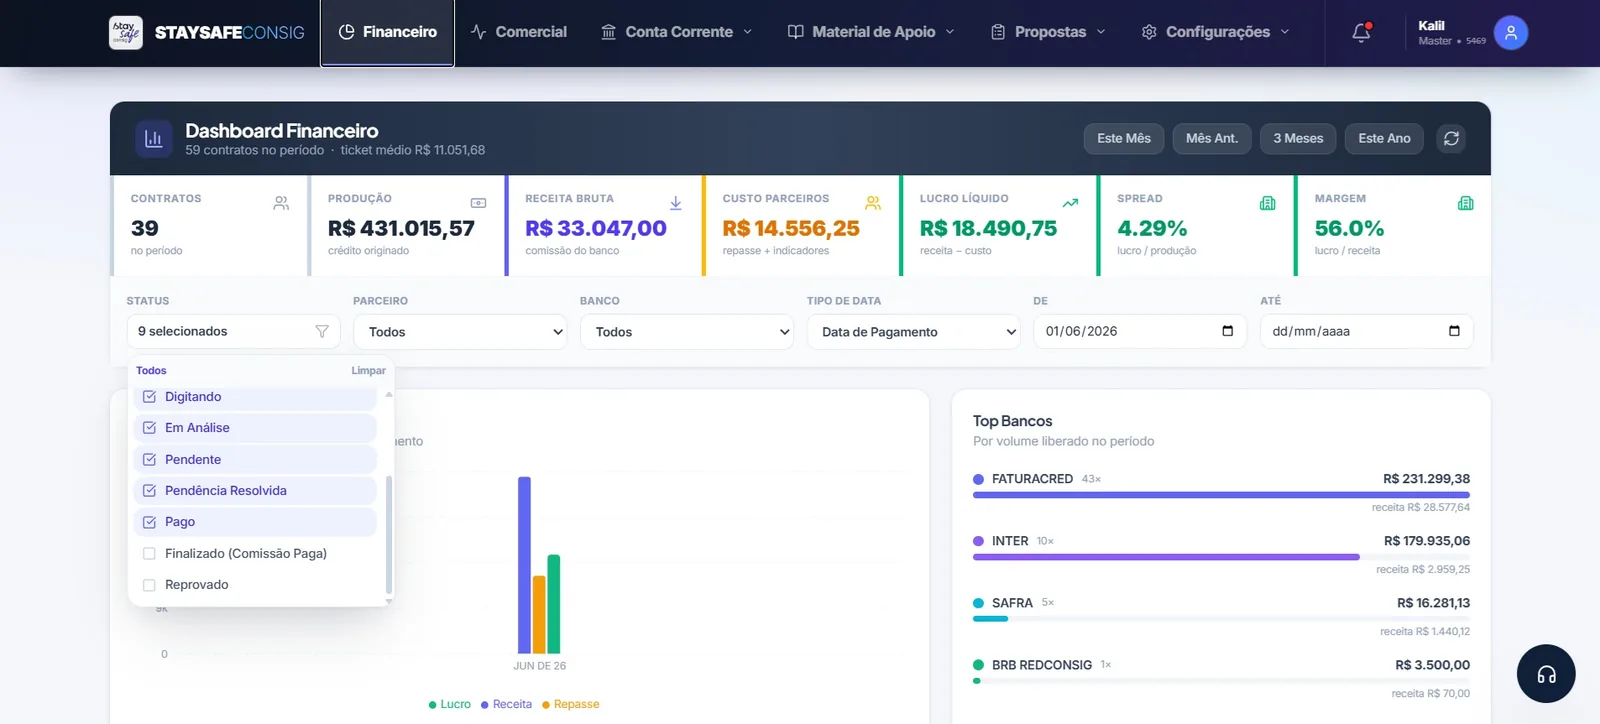Uncheck the Pago status
Screen dimensions: 1600x724
point(149,522)
